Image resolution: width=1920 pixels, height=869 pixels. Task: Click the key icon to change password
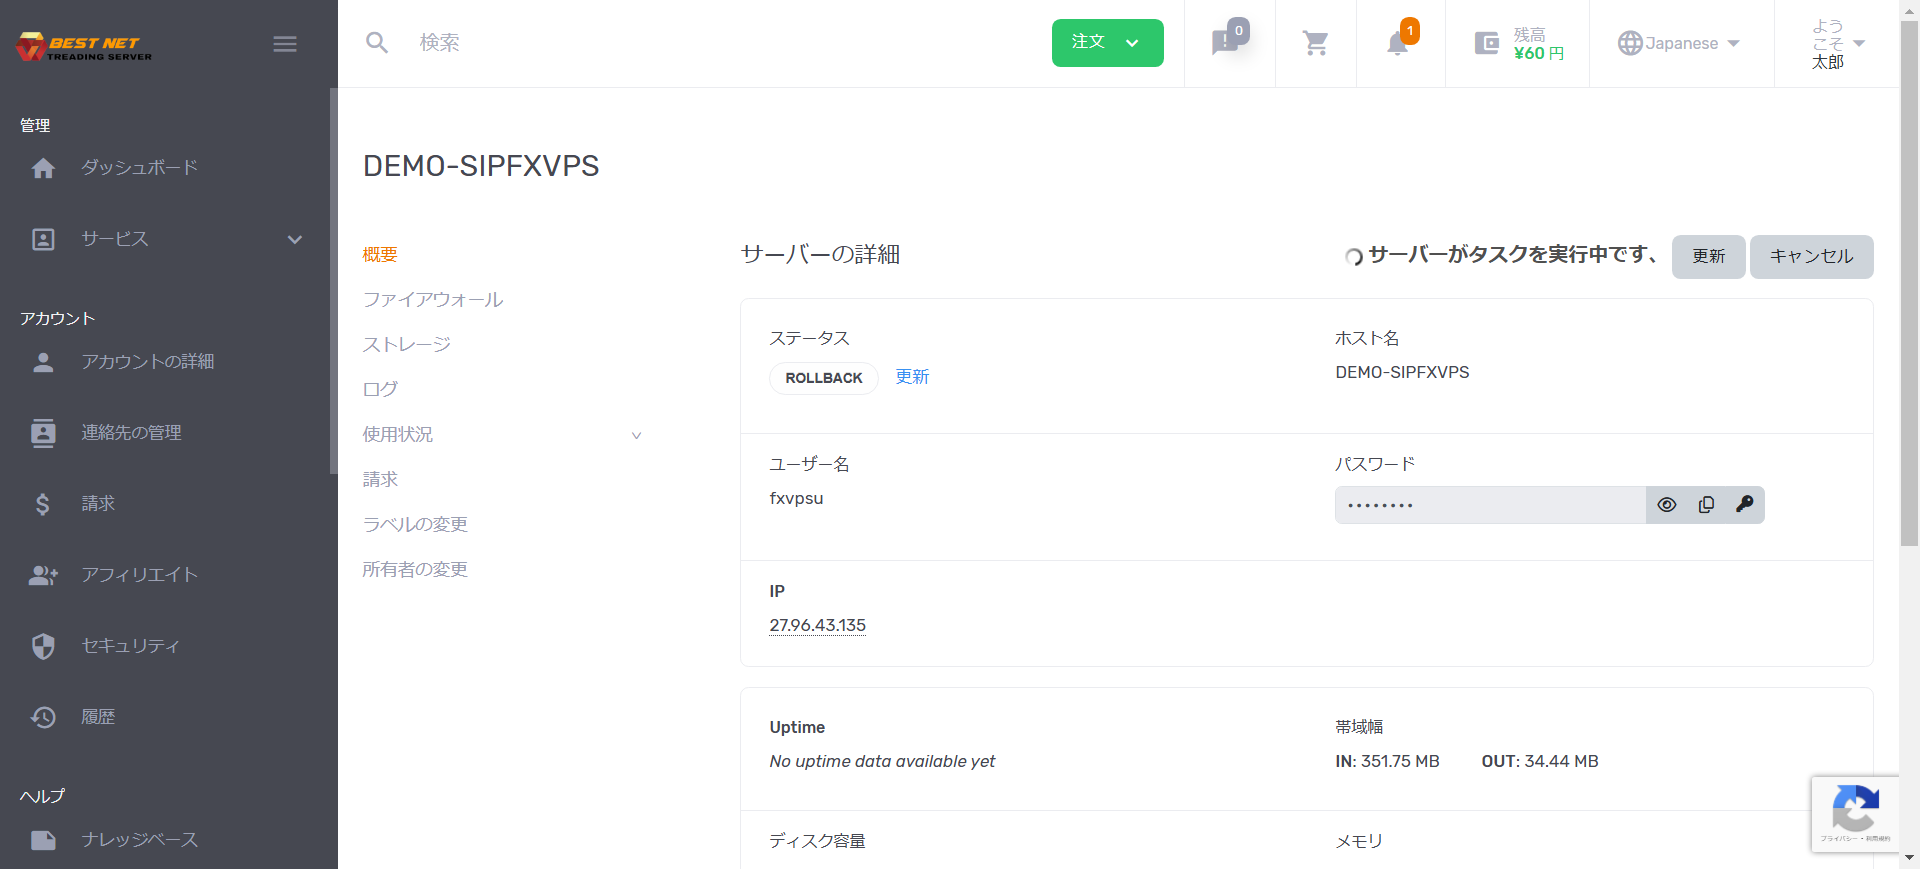coord(1744,505)
